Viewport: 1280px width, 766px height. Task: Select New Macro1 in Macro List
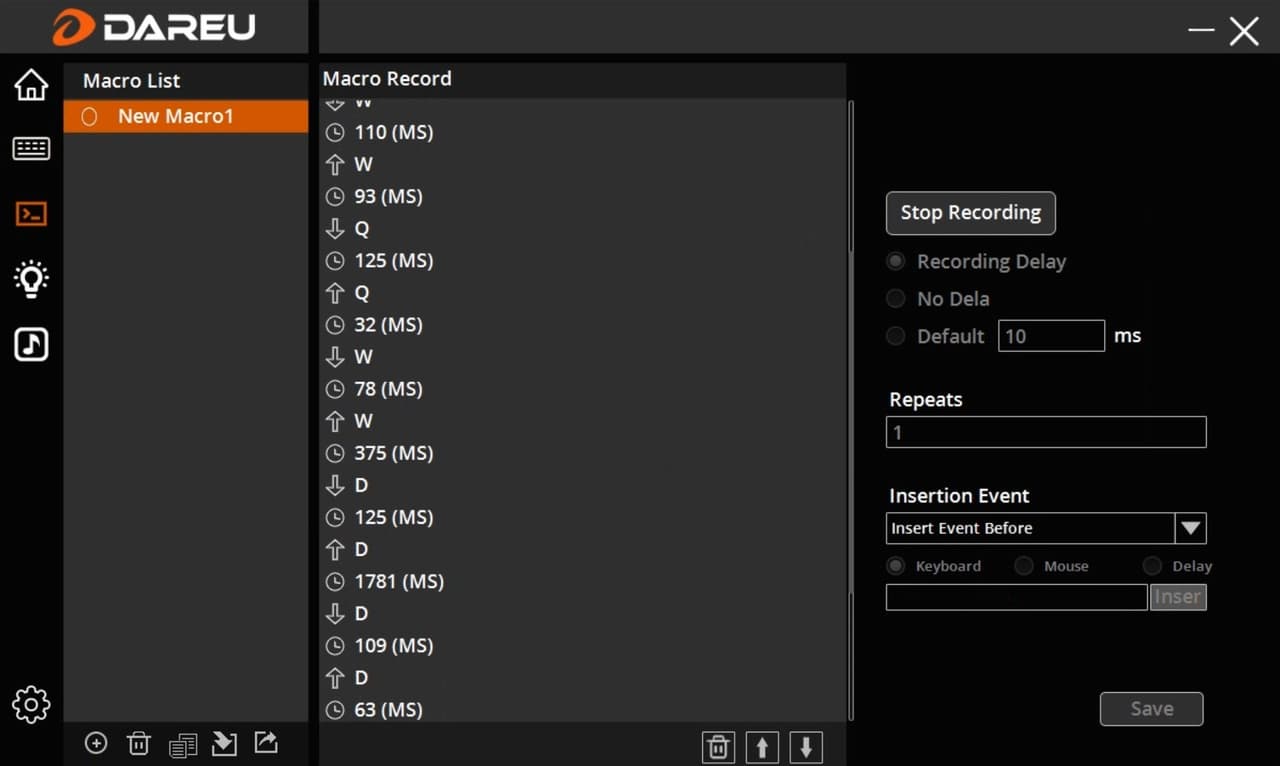coord(176,116)
